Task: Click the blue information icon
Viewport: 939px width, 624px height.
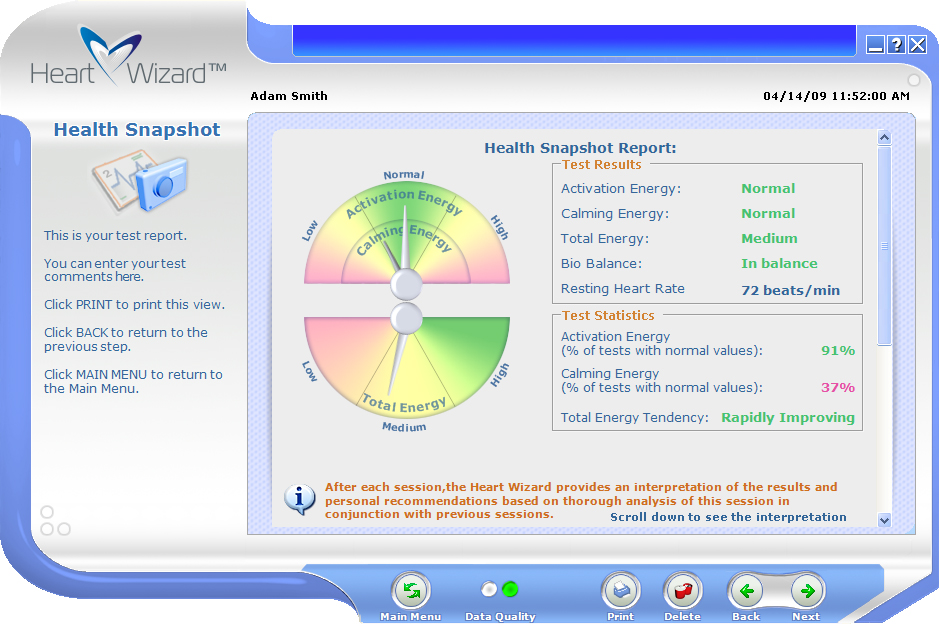Action: (300, 498)
